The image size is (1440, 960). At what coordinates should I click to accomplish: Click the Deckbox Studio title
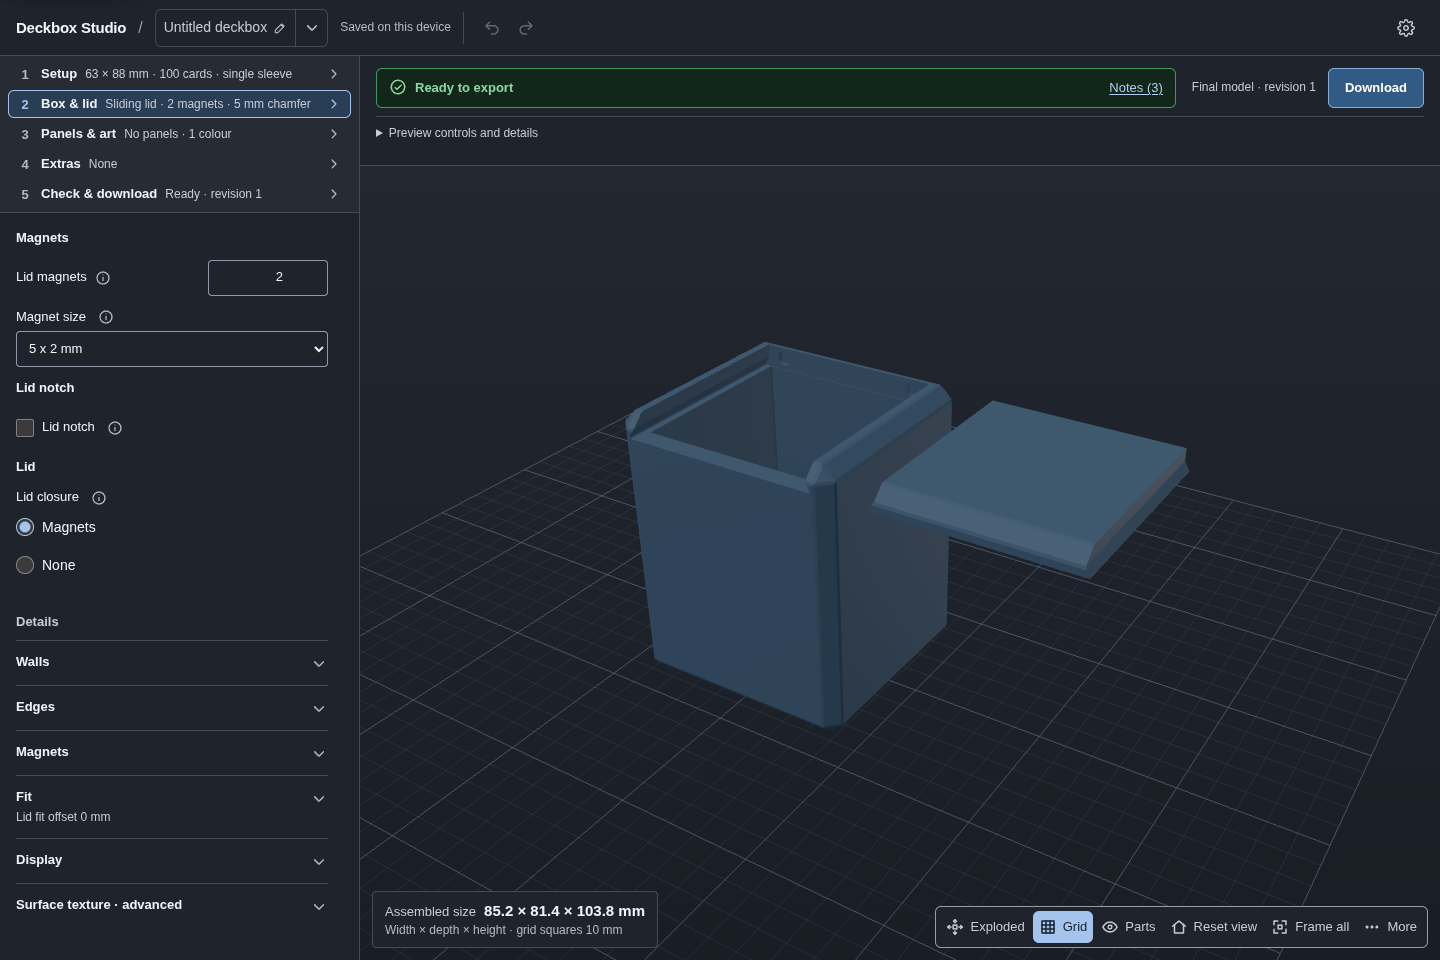click(71, 28)
